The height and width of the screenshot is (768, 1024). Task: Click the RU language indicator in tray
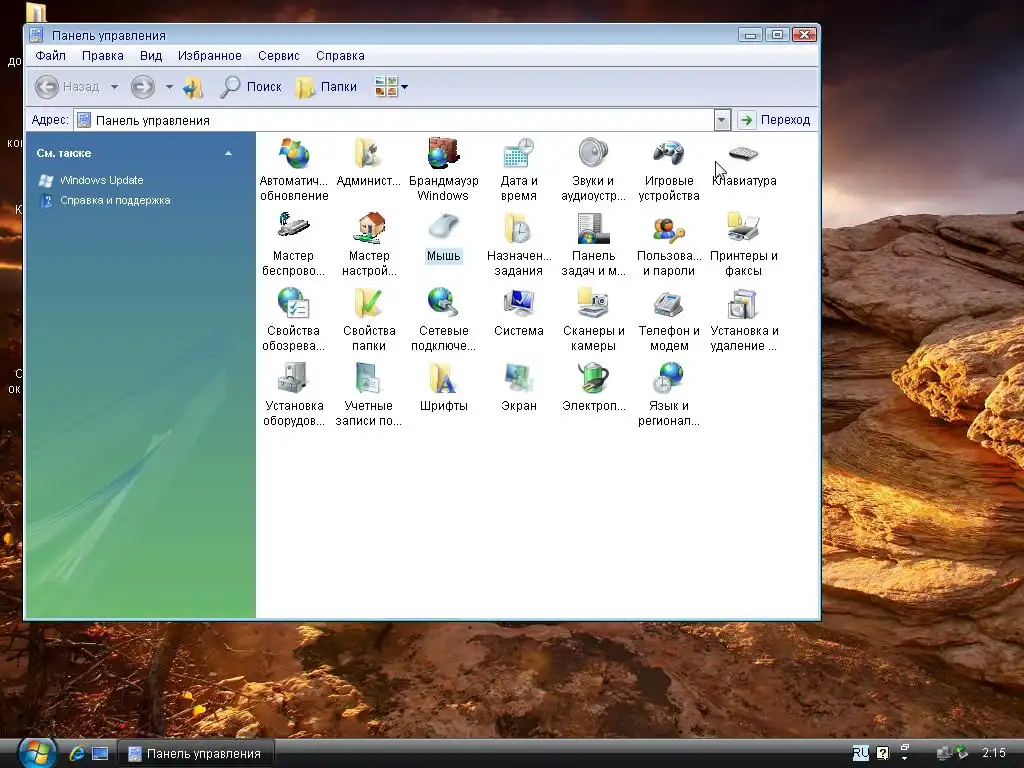coord(861,753)
